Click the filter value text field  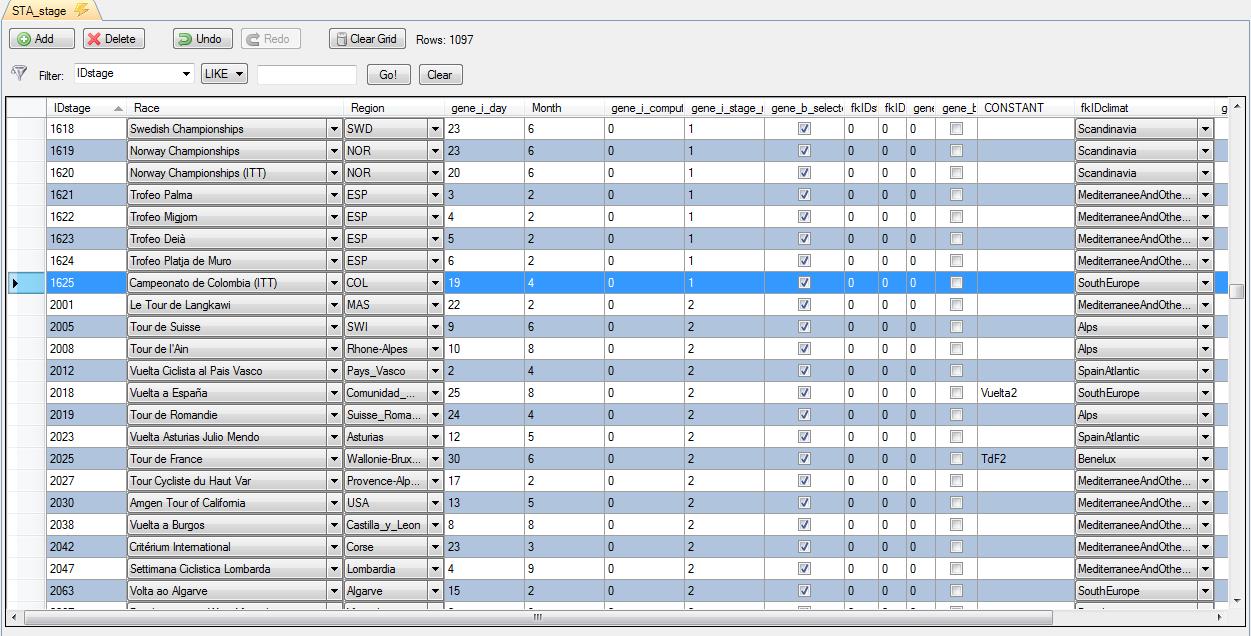306,75
